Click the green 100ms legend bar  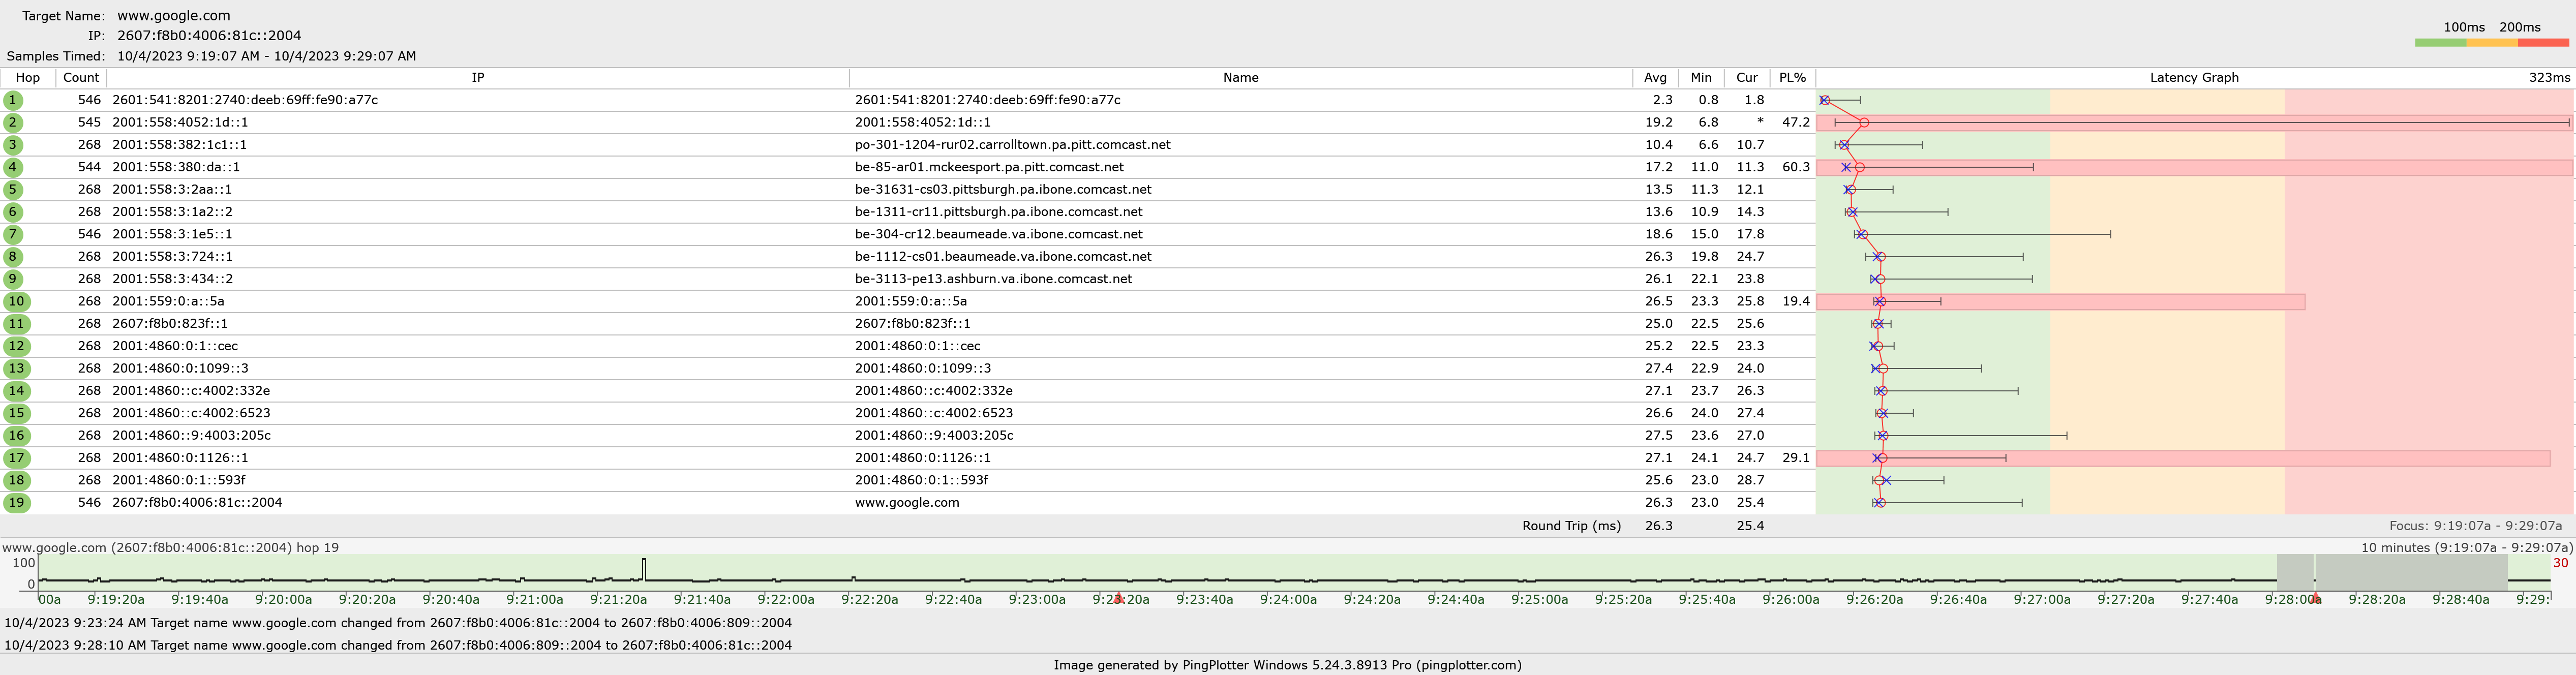pos(2440,43)
